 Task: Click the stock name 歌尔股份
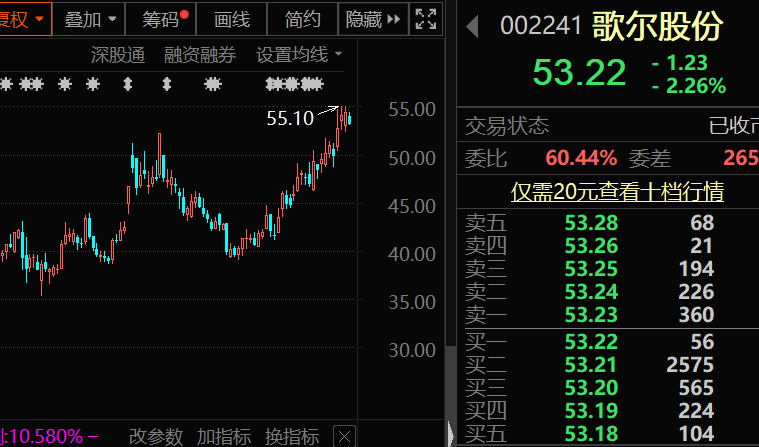(x=658, y=26)
